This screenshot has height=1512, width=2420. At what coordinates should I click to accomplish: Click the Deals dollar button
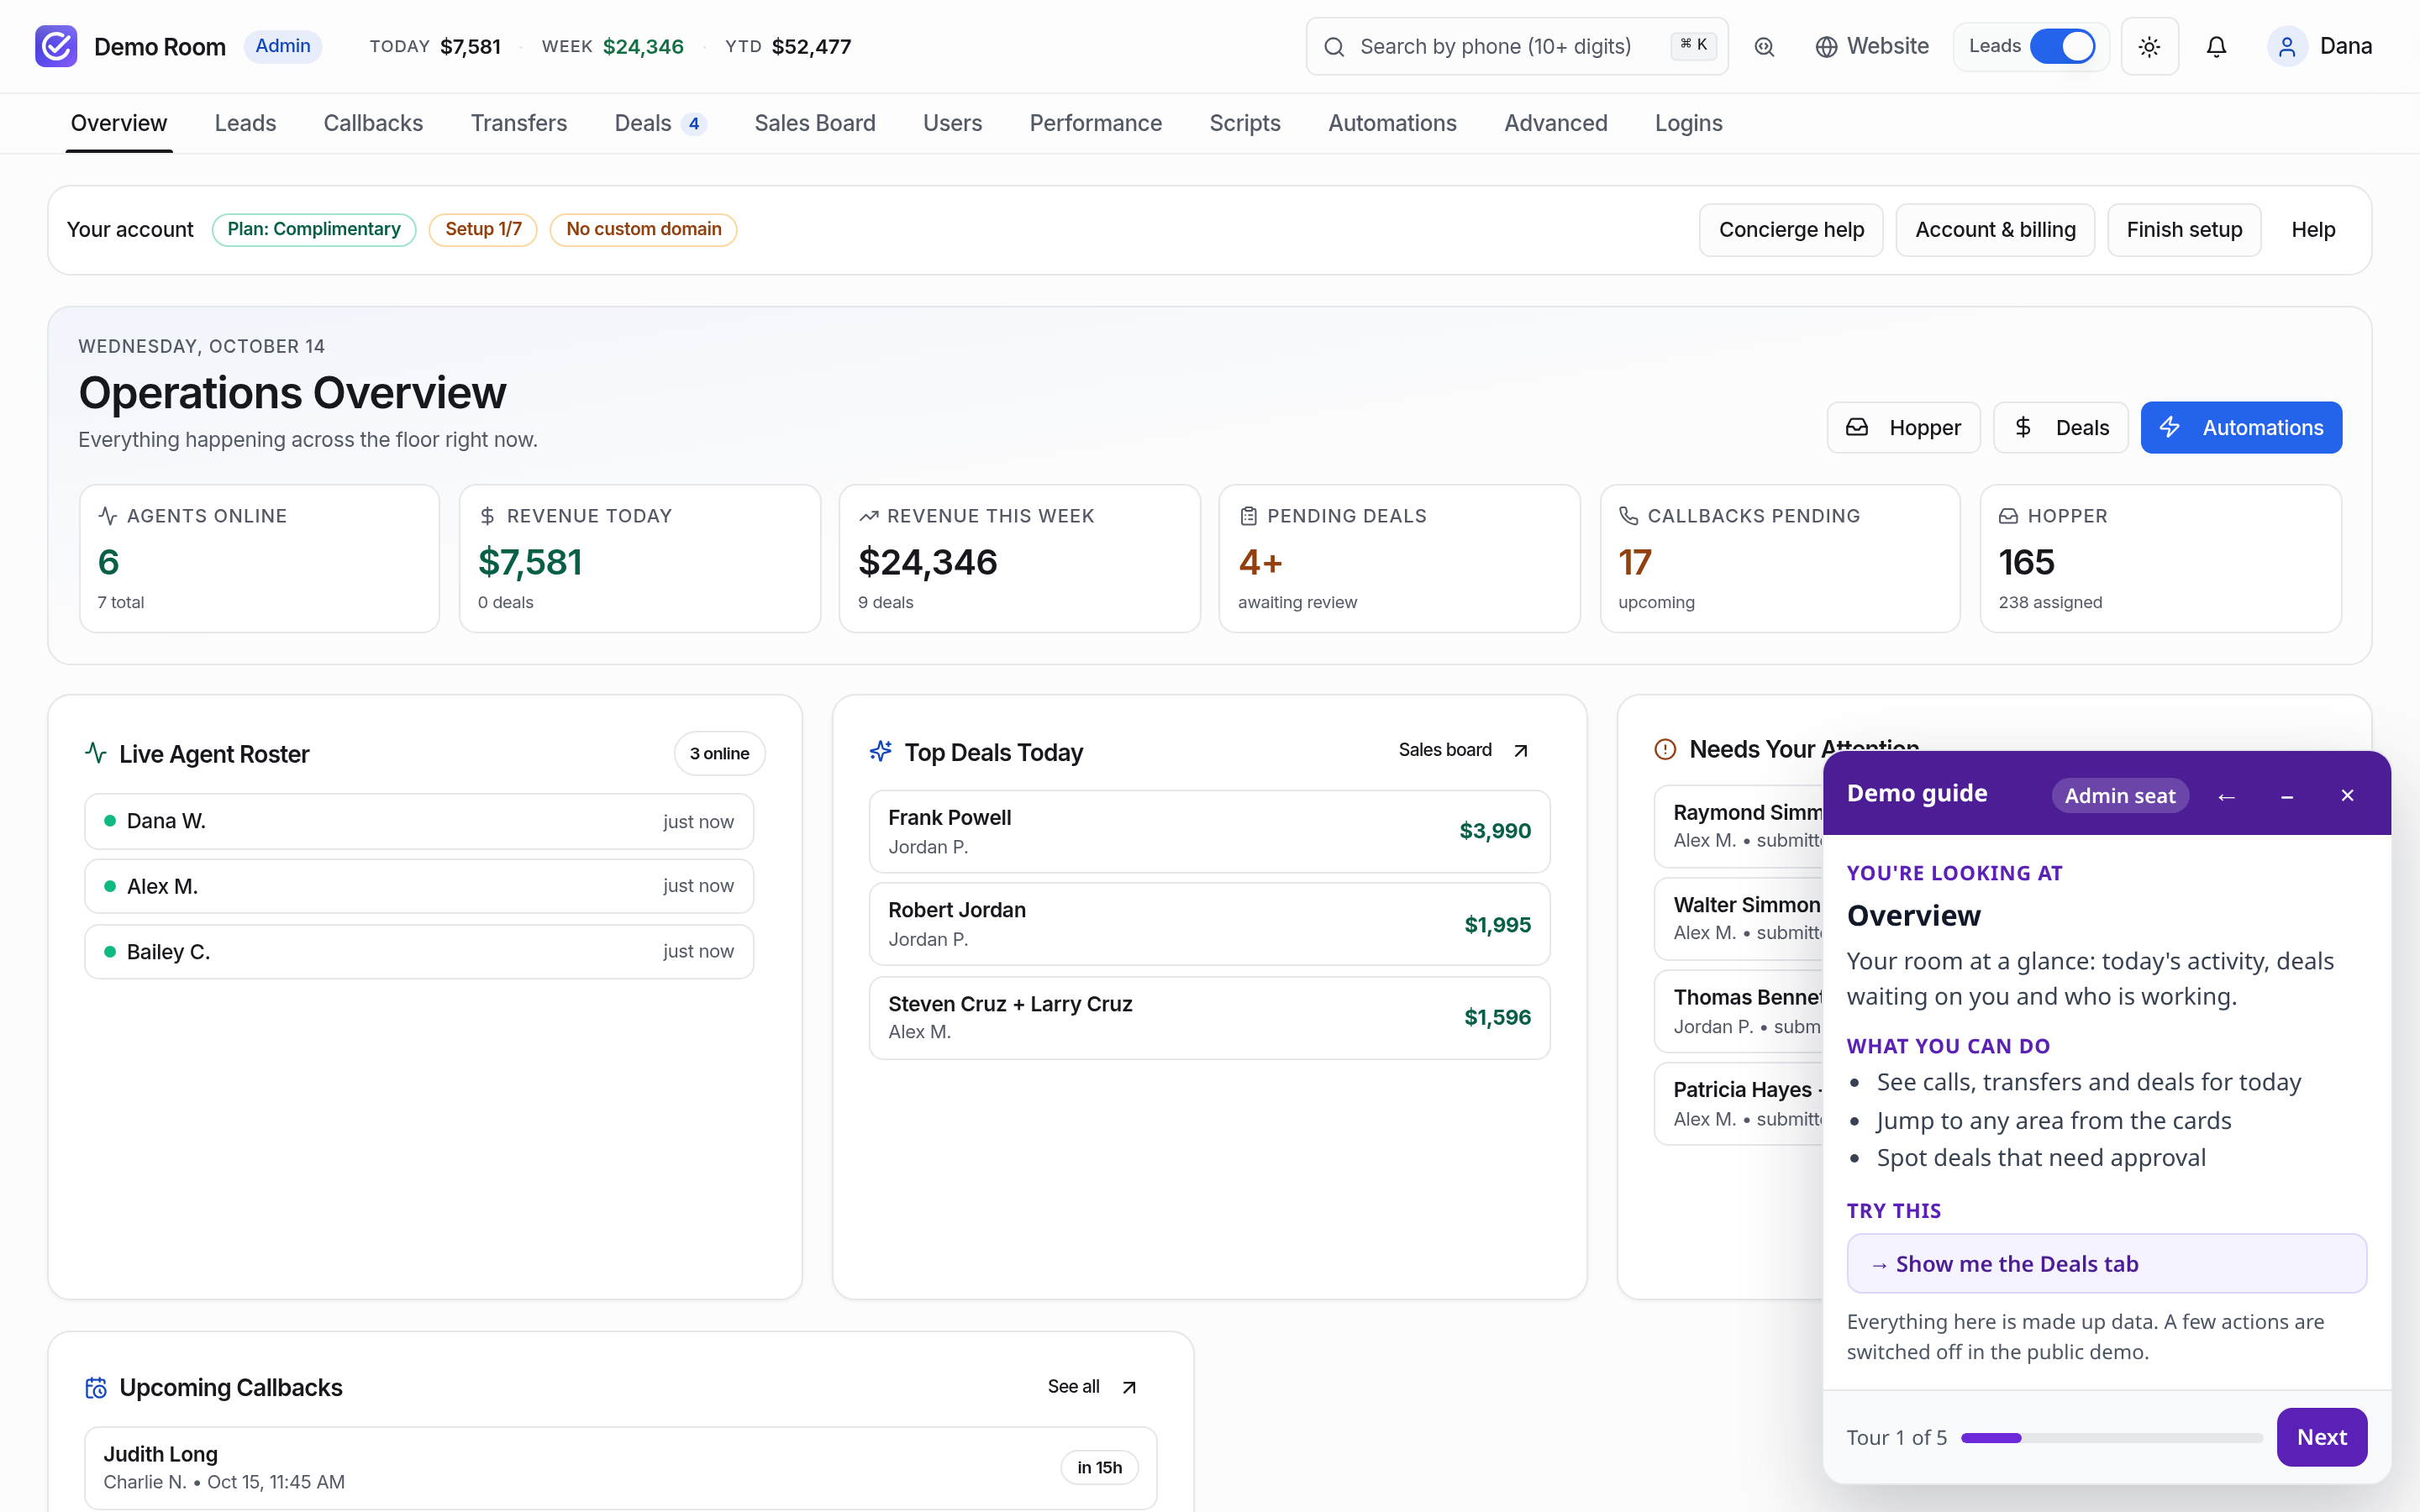(2060, 428)
